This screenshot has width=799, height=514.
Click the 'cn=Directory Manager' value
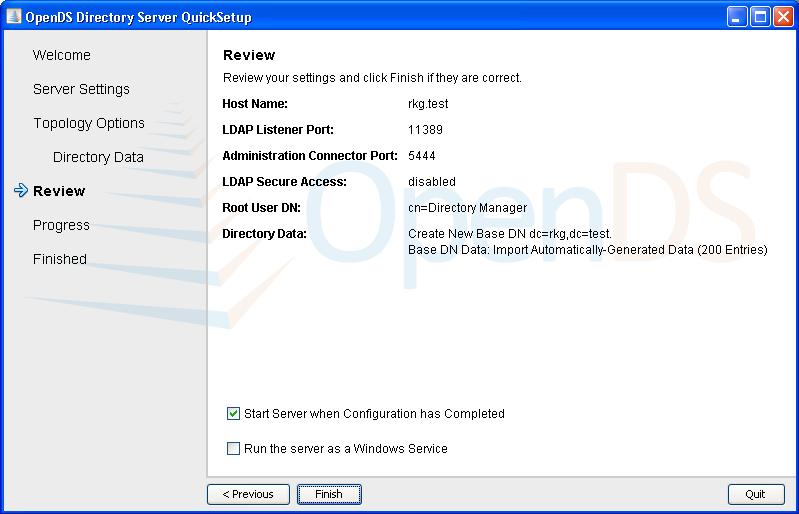[x=468, y=208]
